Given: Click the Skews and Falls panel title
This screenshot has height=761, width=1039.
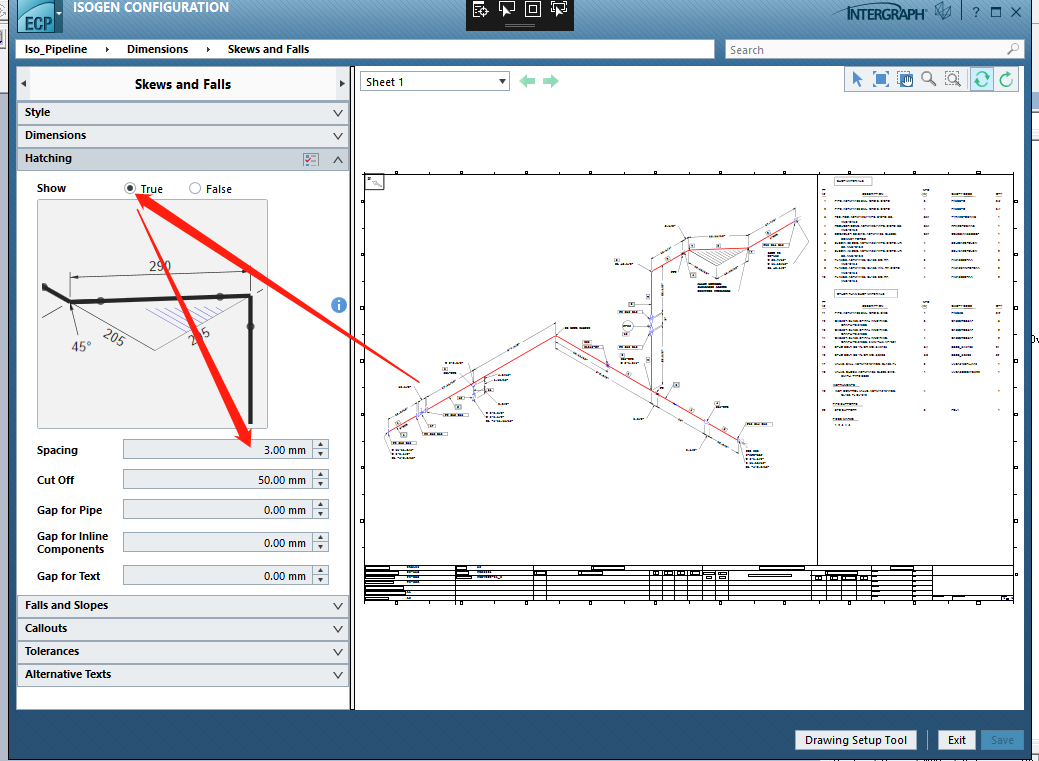Looking at the screenshot, I should [183, 84].
